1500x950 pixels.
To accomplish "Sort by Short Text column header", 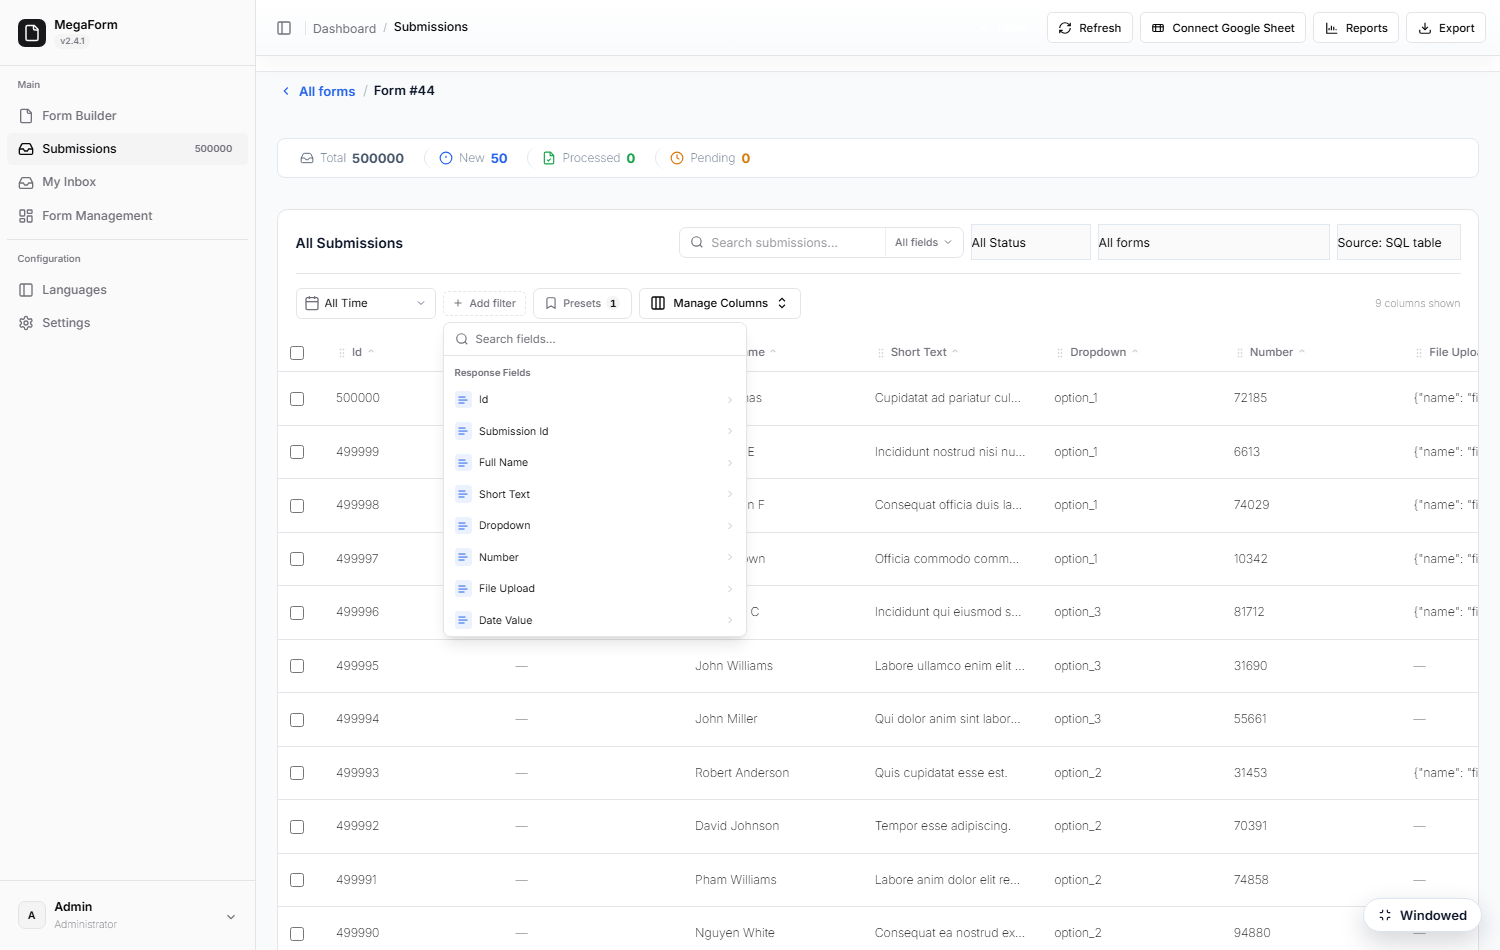I will point(924,352).
